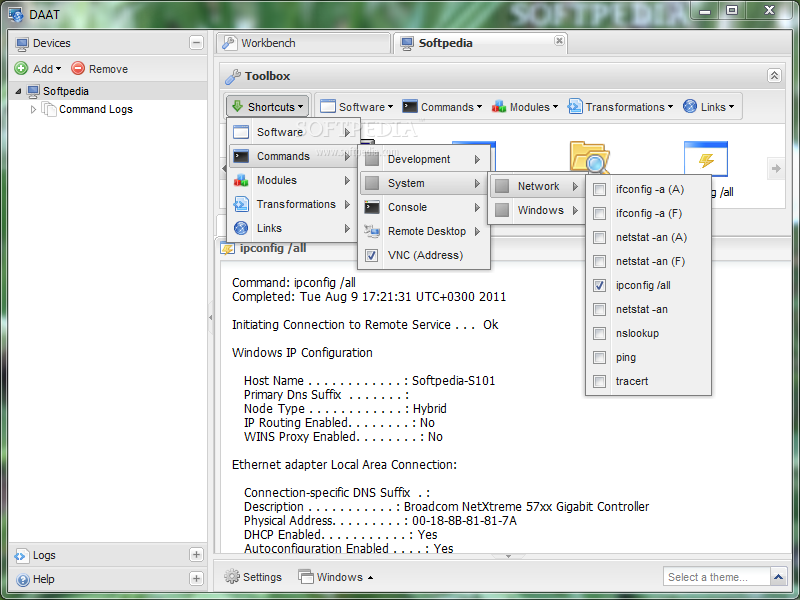Click the Windows stacked-windows icon at bottom
Viewport: 800px width, 600px height.
pyautogui.click(x=306, y=577)
